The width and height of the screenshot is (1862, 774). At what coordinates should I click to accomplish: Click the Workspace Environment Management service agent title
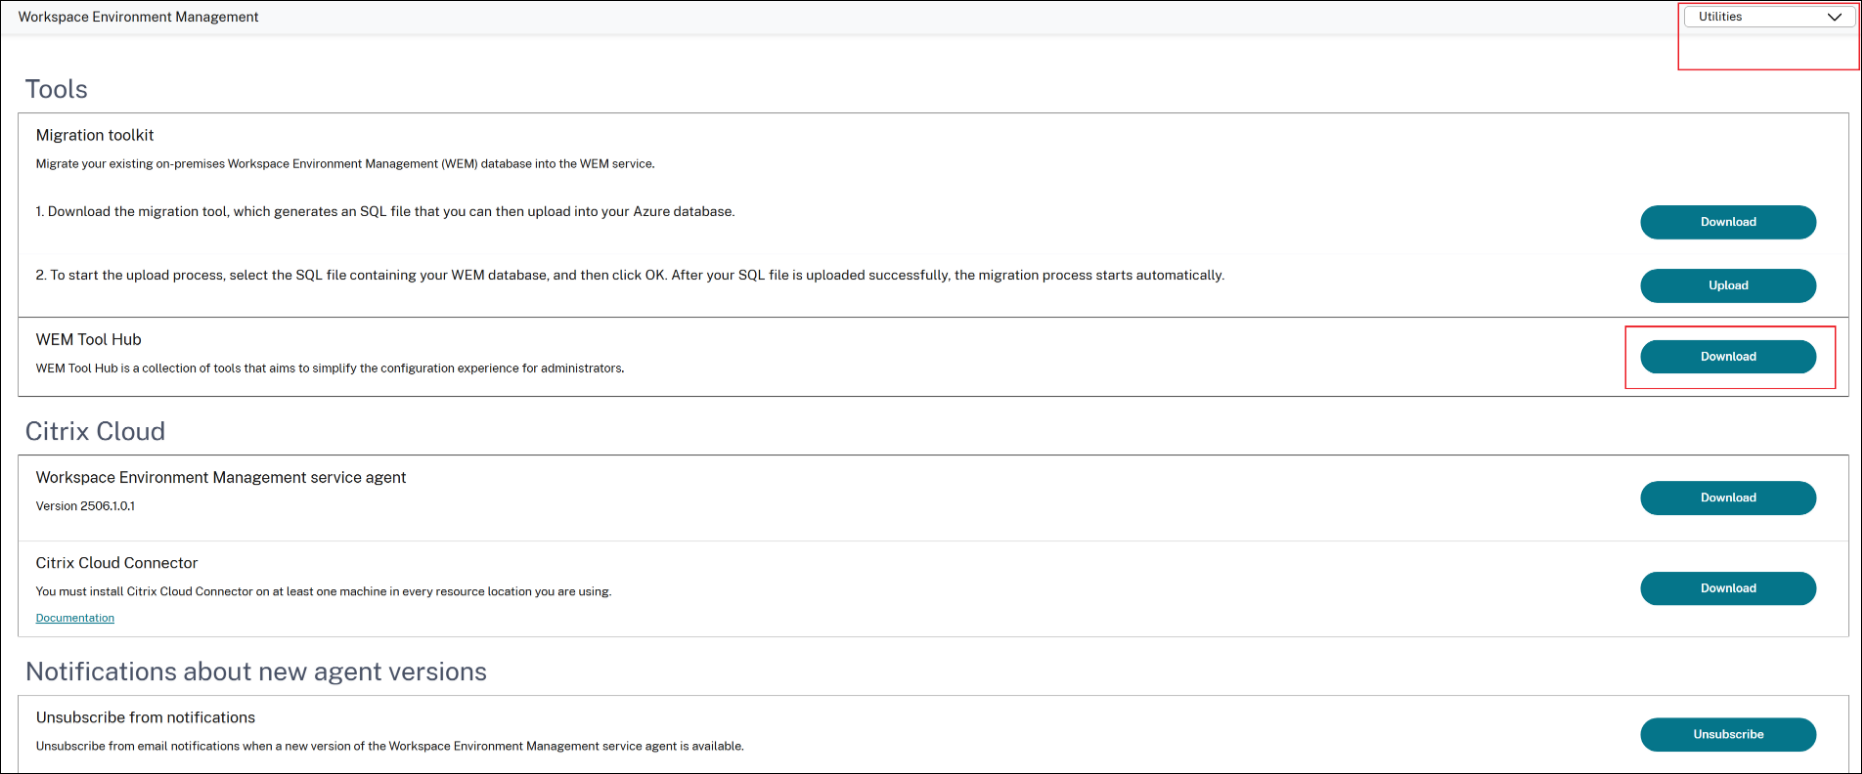[221, 478]
